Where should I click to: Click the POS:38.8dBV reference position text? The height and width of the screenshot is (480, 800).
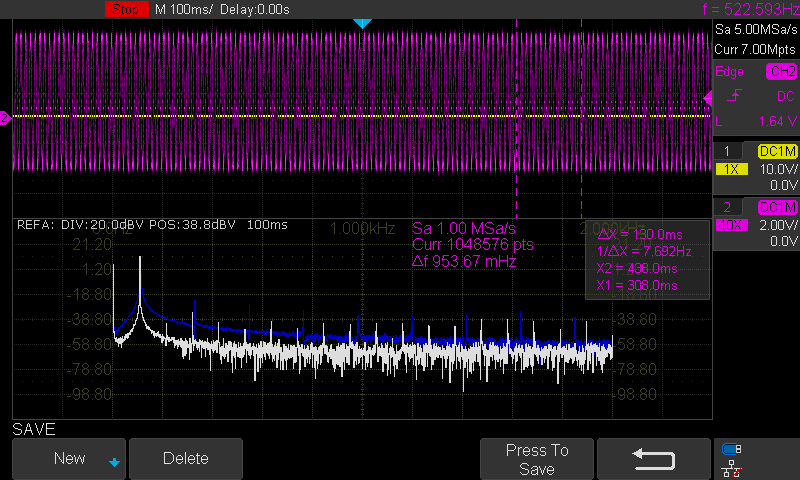192,225
